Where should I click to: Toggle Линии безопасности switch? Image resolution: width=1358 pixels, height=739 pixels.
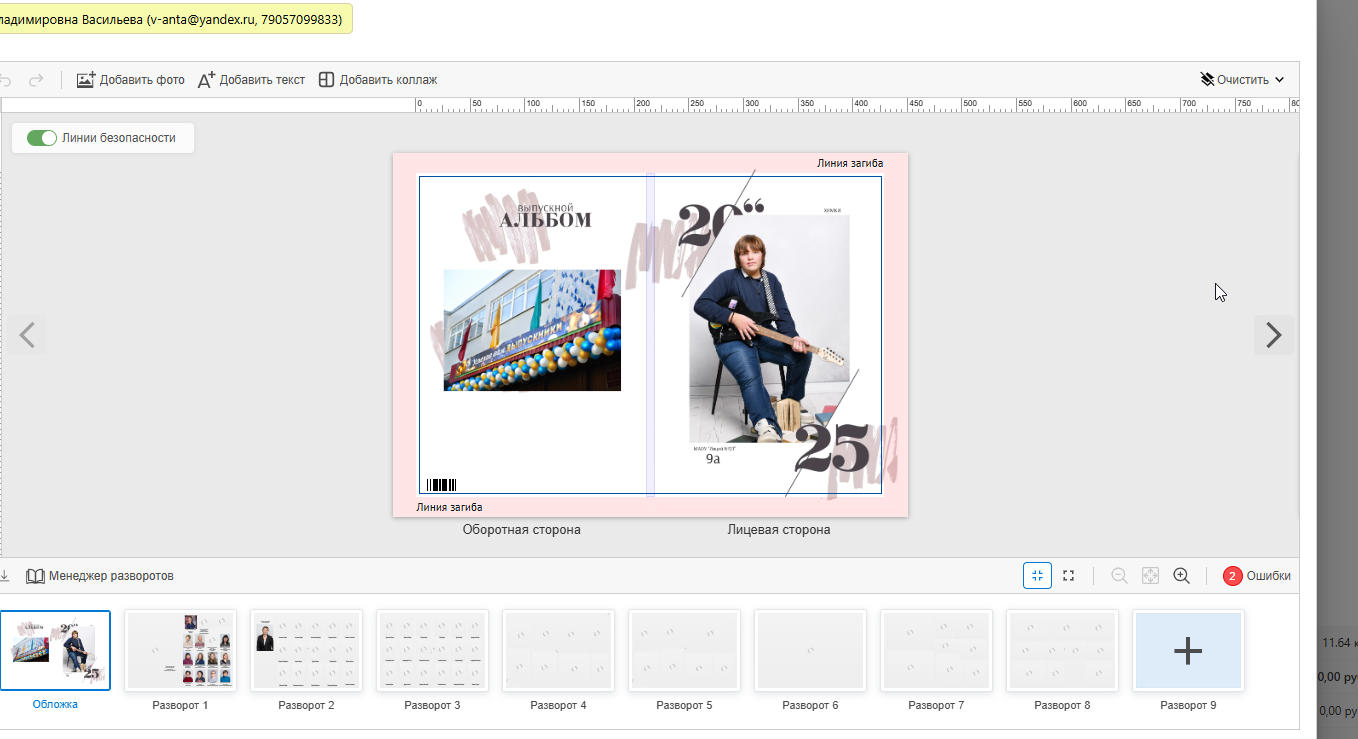tap(42, 138)
